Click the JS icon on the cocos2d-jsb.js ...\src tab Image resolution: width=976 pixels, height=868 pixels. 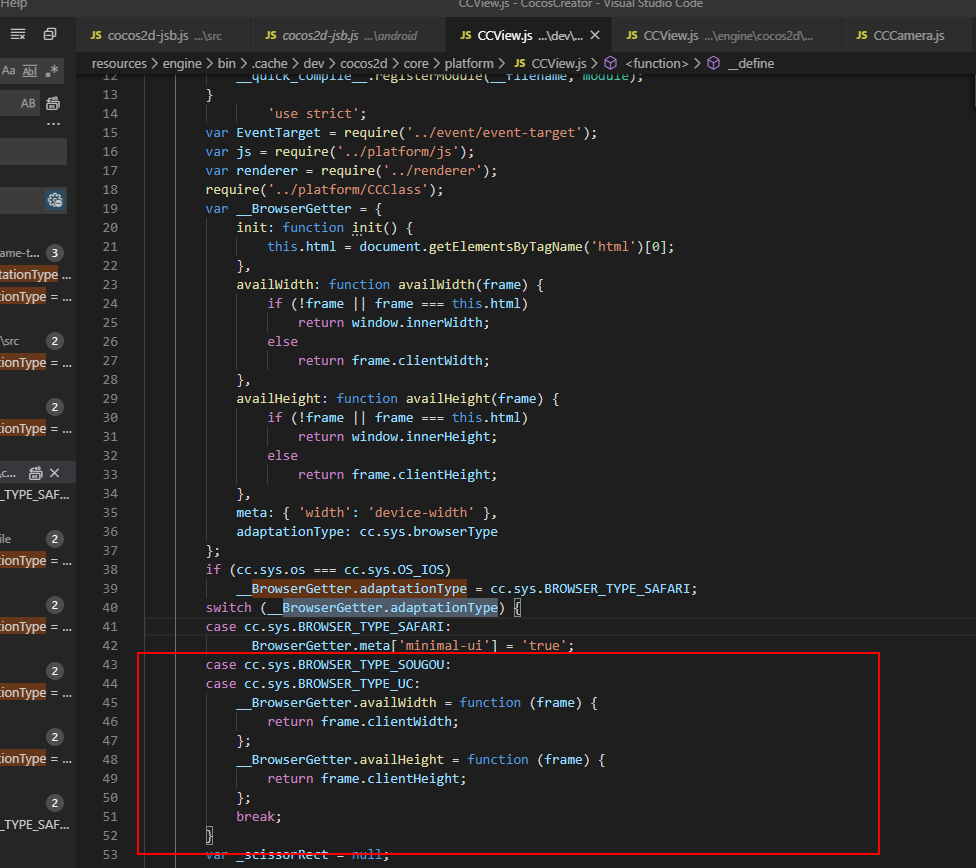pos(96,35)
